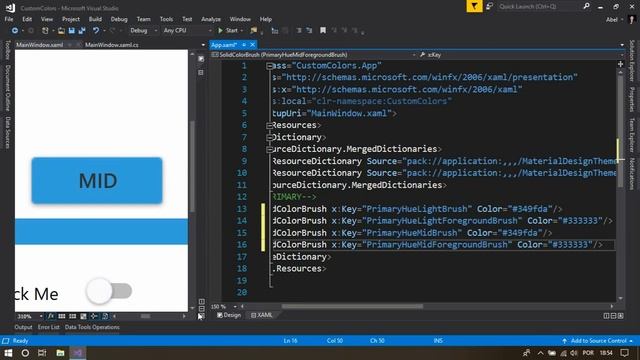The height and width of the screenshot is (360, 640).
Task: Open the Build menu
Action: tap(95, 19)
